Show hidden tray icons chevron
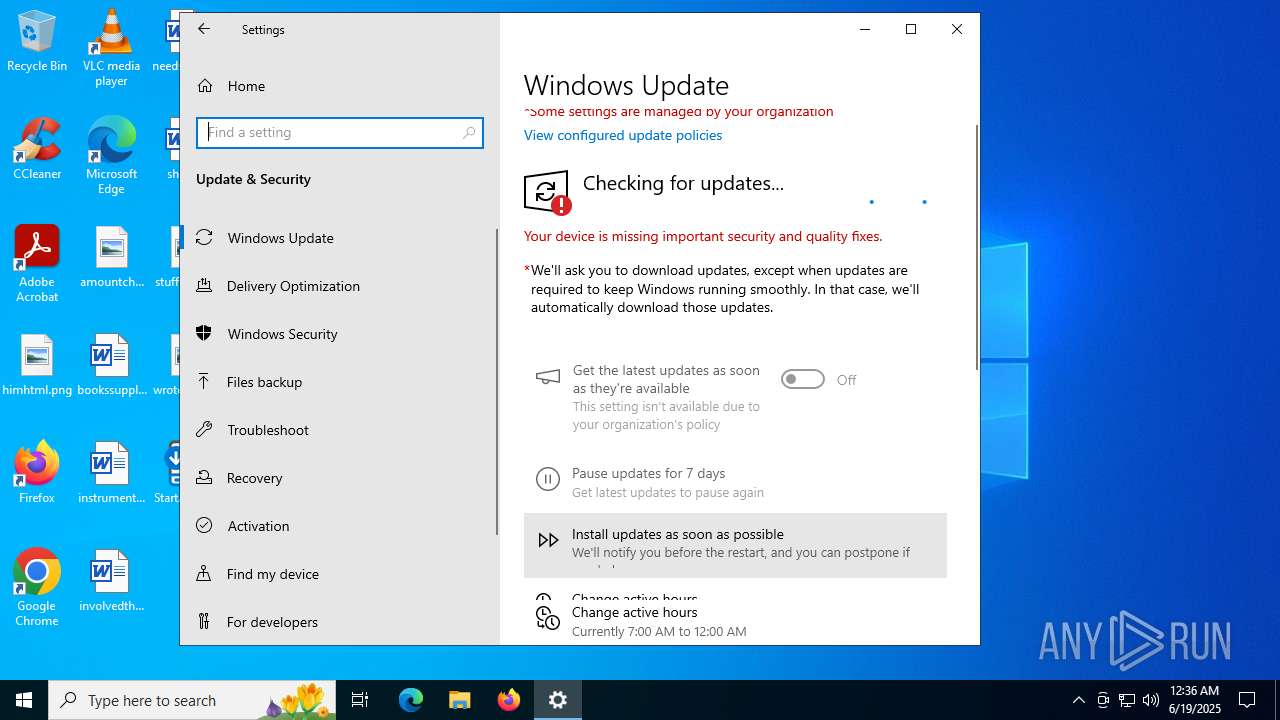This screenshot has width=1280, height=720. coord(1078,700)
